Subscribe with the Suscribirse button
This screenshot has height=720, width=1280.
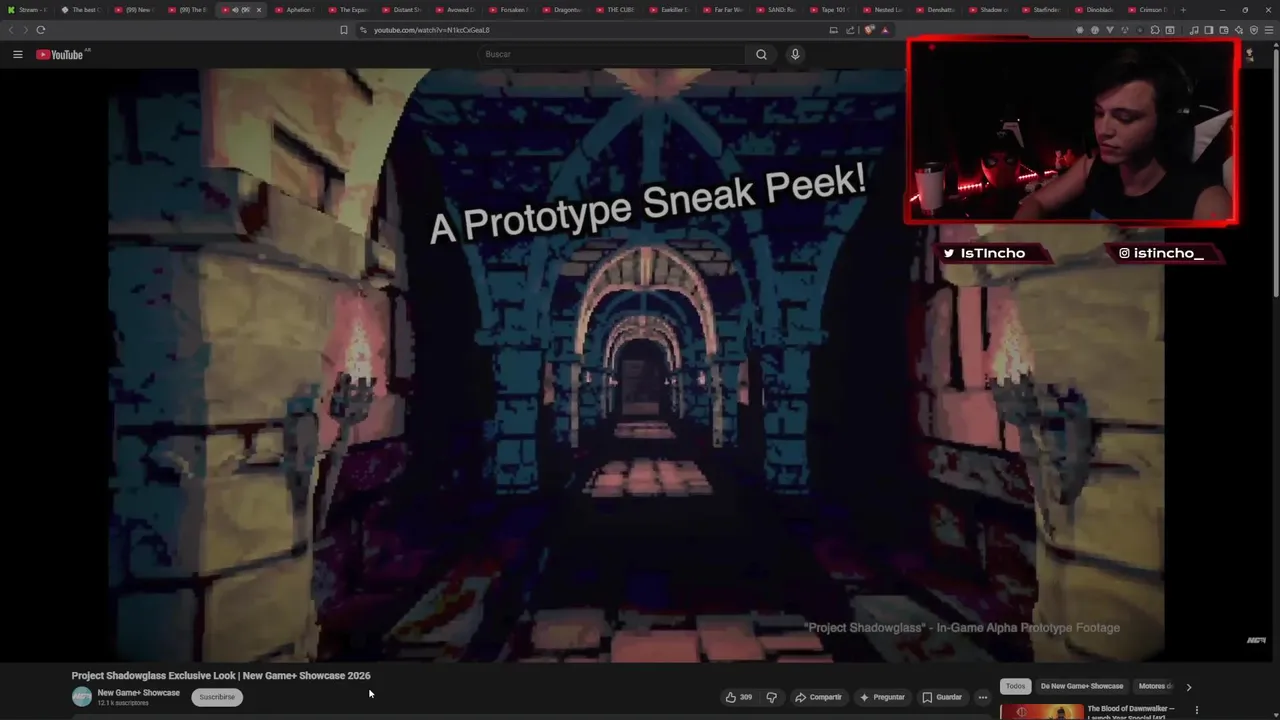217,697
